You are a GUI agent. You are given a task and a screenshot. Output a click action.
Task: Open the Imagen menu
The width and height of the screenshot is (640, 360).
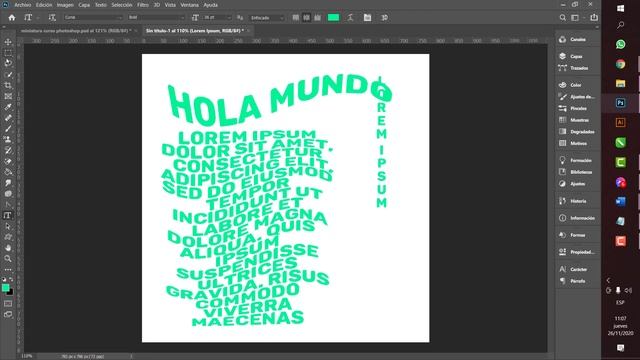(x=65, y=5)
